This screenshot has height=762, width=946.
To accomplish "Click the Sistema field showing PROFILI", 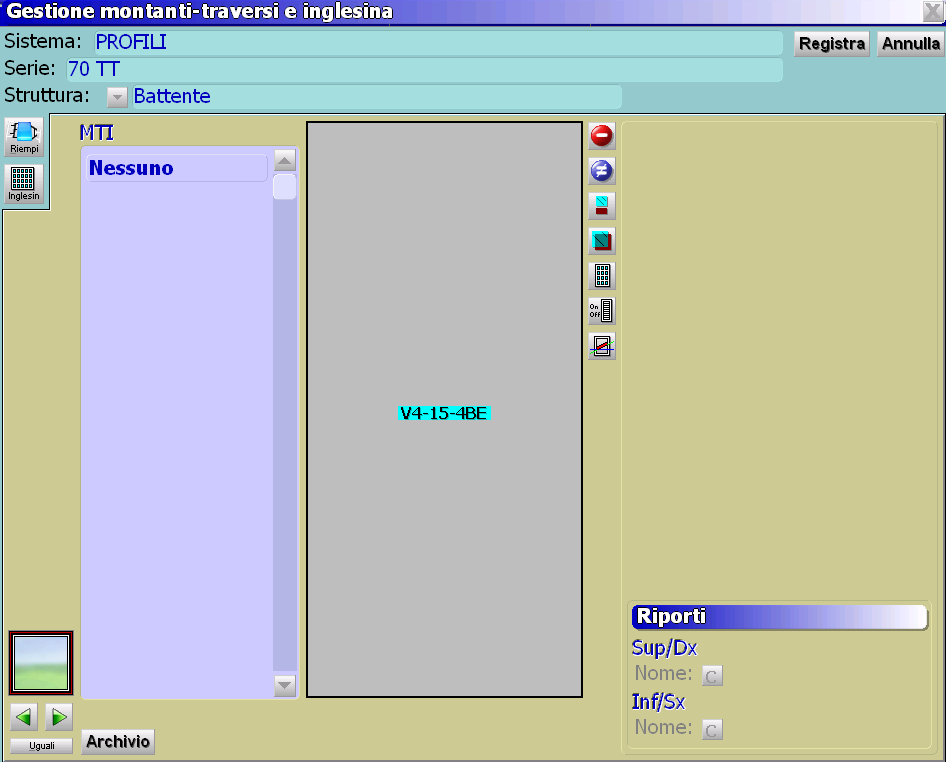I will click(438, 43).
